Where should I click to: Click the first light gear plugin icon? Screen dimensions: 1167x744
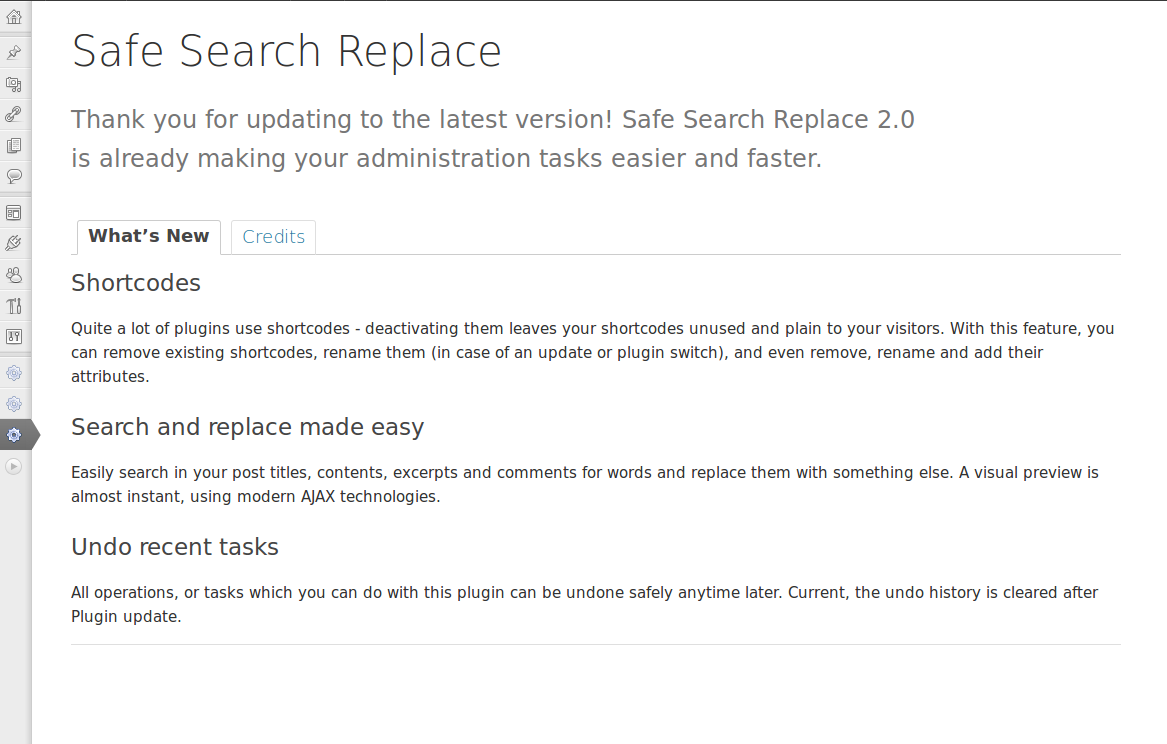point(14,373)
